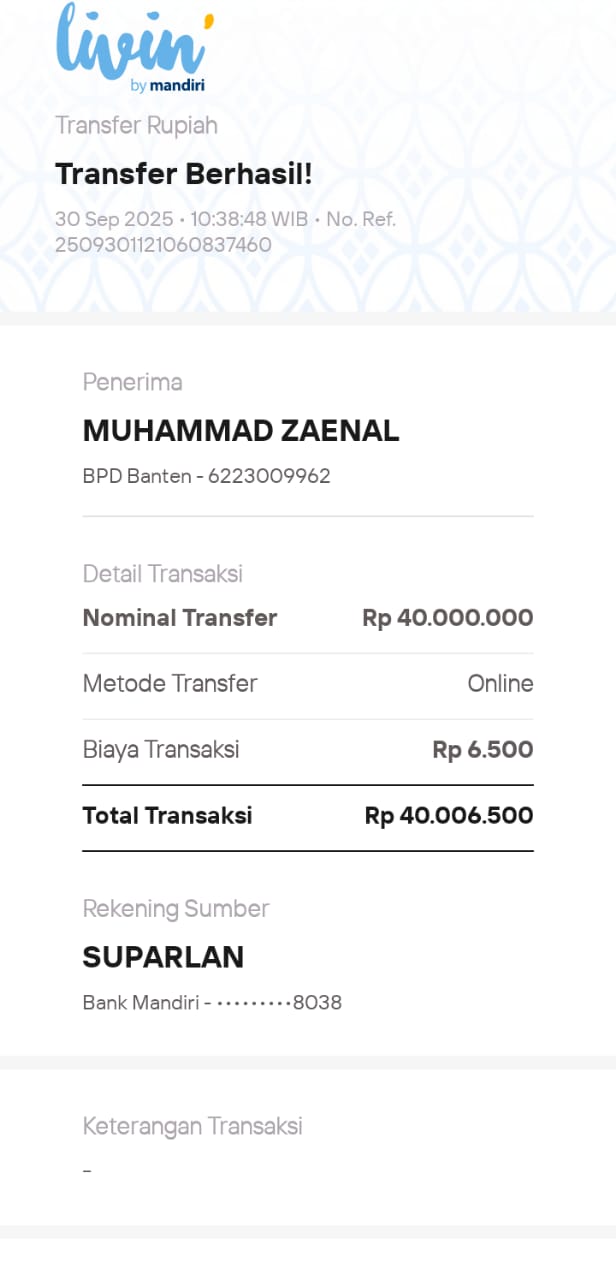Click the Total Transaksi label

click(x=167, y=816)
